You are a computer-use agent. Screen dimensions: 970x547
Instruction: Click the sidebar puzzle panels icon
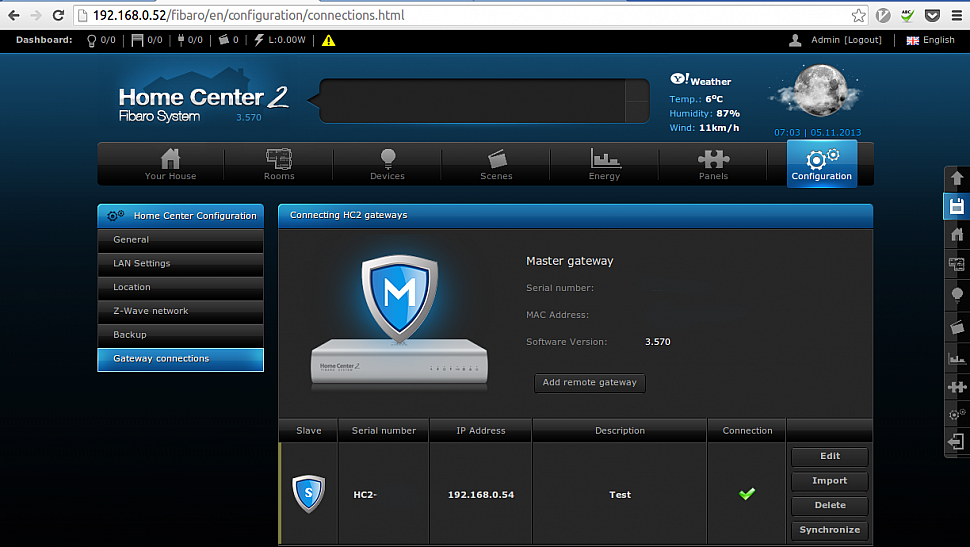click(957, 387)
